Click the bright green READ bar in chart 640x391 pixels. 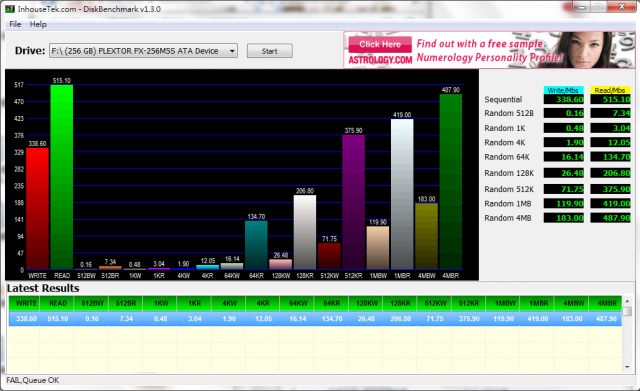(x=62, y=177)
